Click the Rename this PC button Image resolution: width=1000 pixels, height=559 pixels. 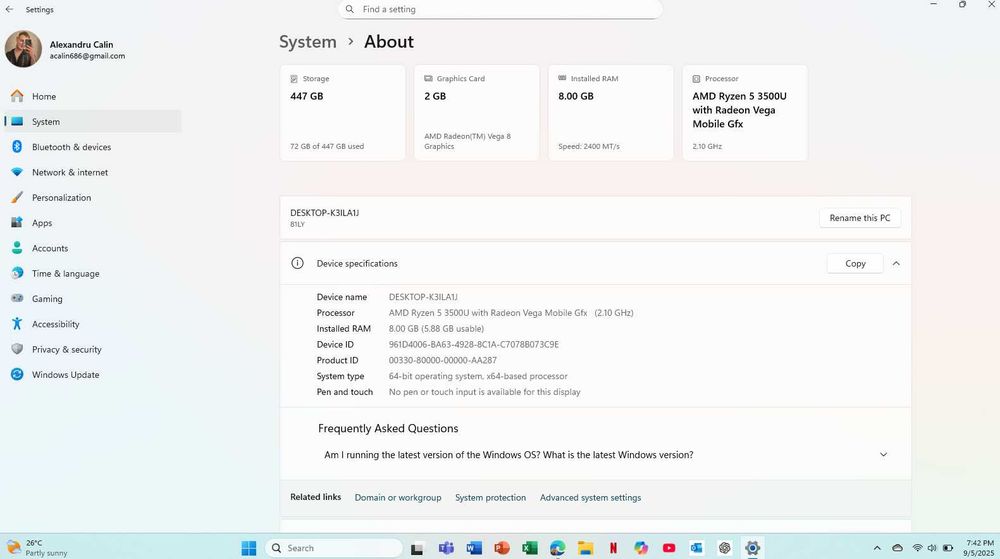860,218
